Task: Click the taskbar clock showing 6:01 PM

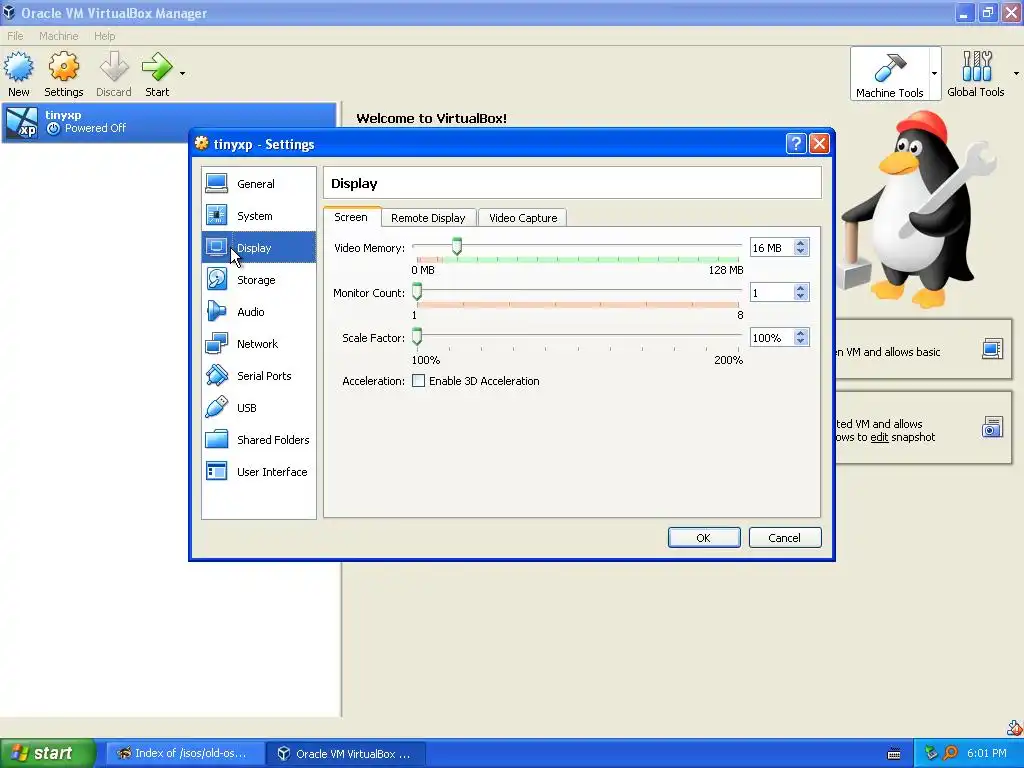Action: coord(987,753)
